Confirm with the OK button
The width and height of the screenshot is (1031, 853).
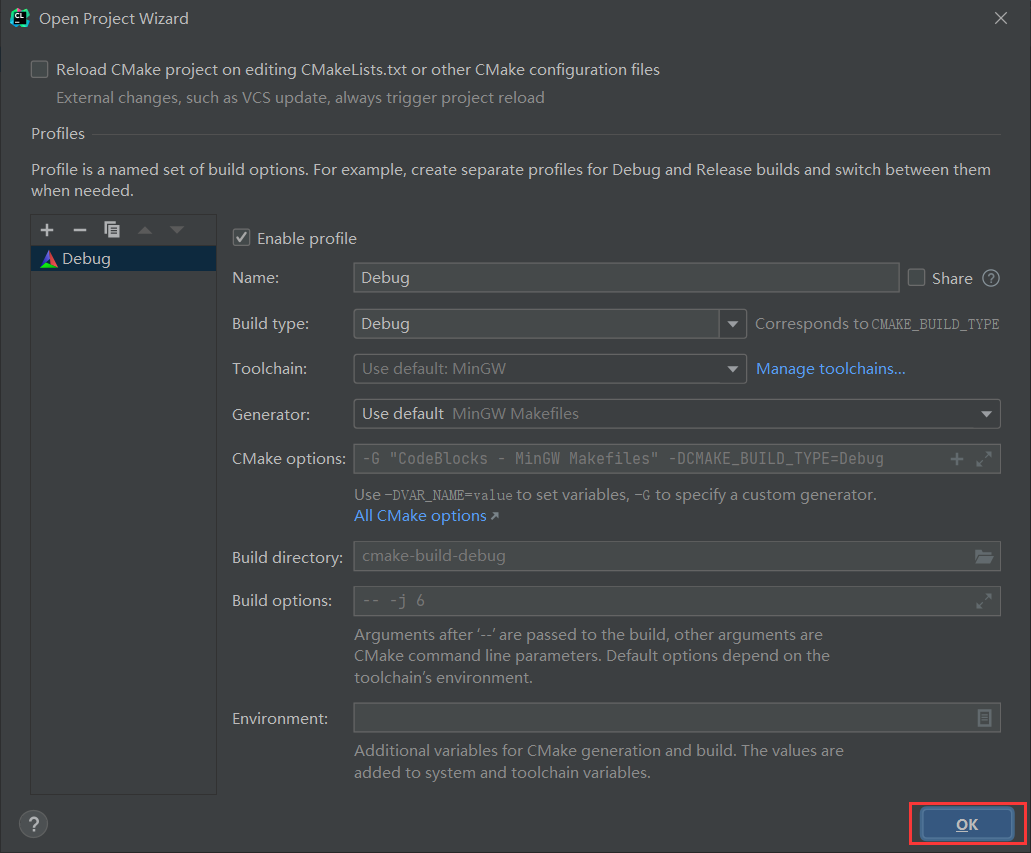tap(967, 824)
